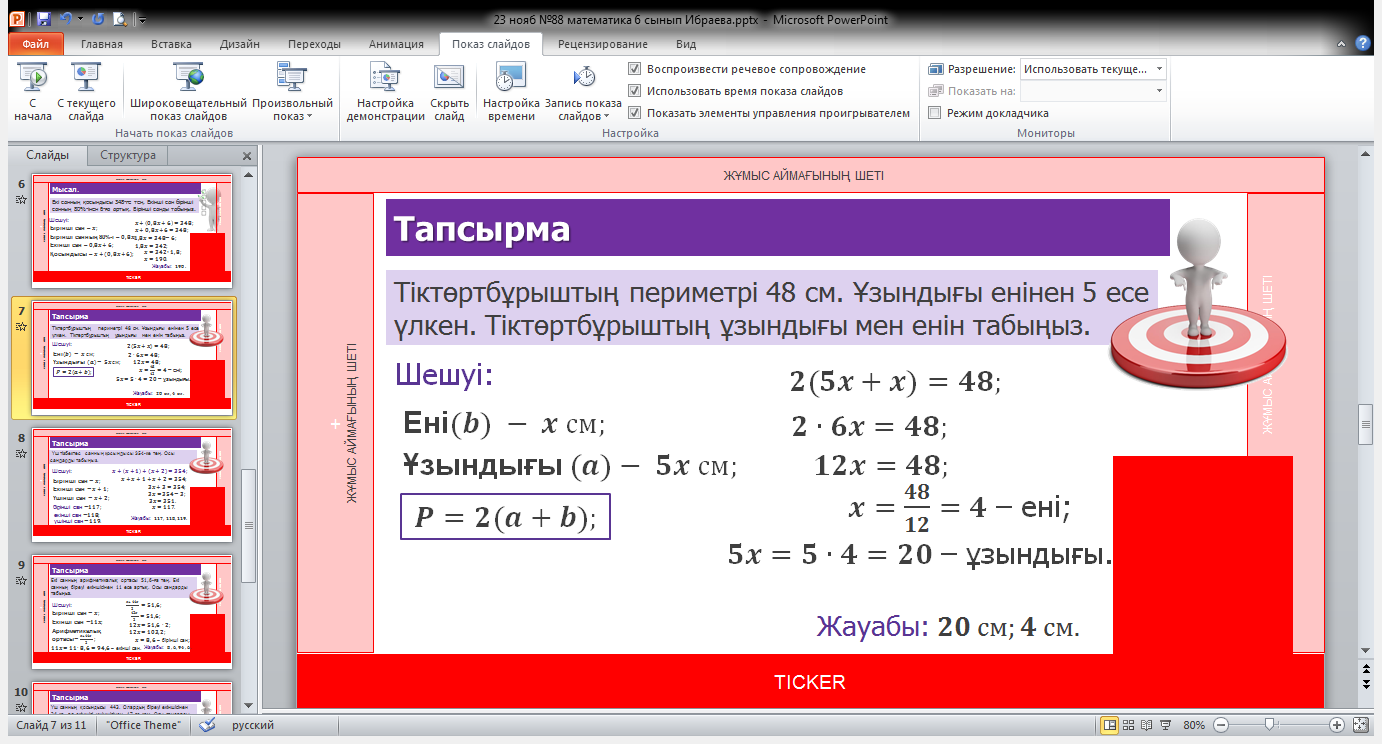This screenshot has width=1382, height=744.
Task: Select slide 8 thumbnail
Action: [x=133, y=483]
